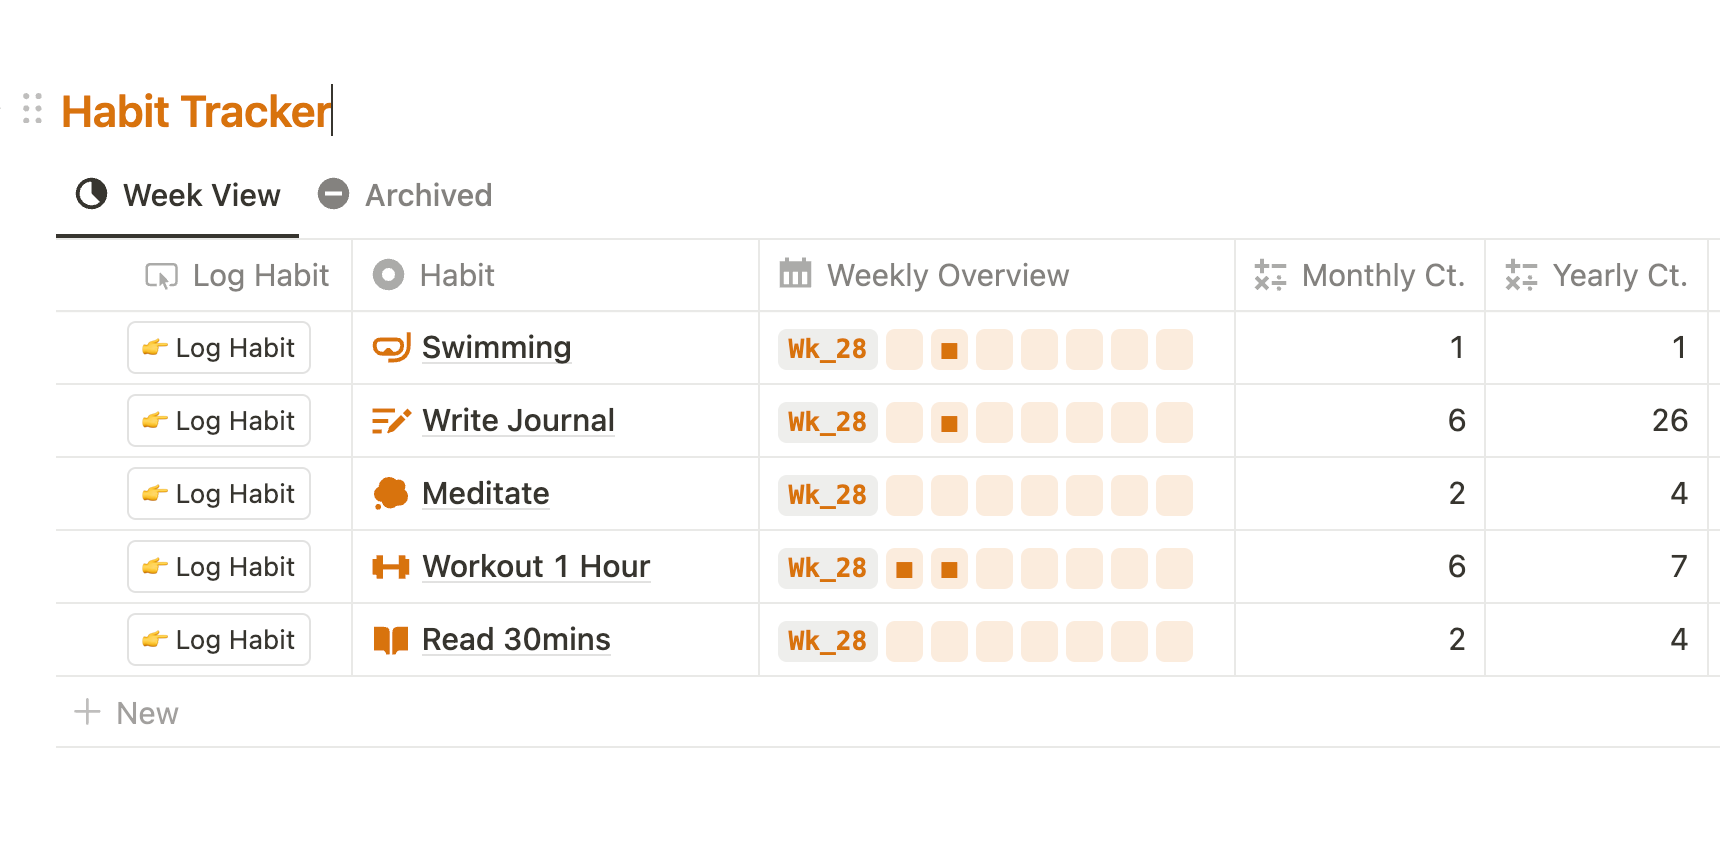Click the Swimming goggles habit icon
The width and height of the screenshot is (1720, 844).
[390, 348]
